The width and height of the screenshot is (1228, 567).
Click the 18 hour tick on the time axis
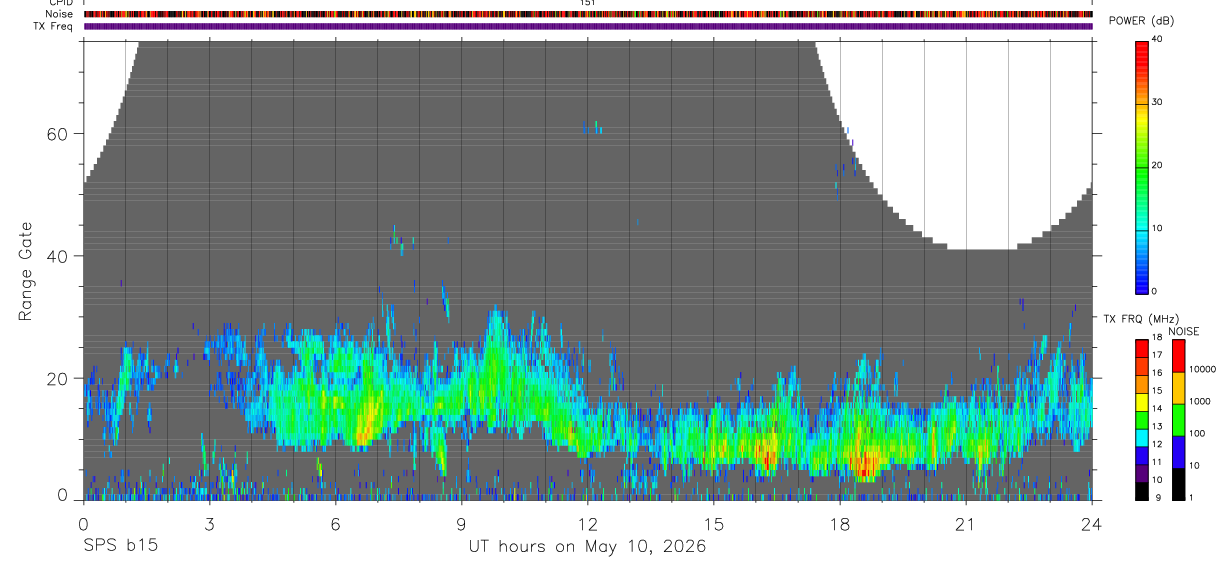click(840, 523)
